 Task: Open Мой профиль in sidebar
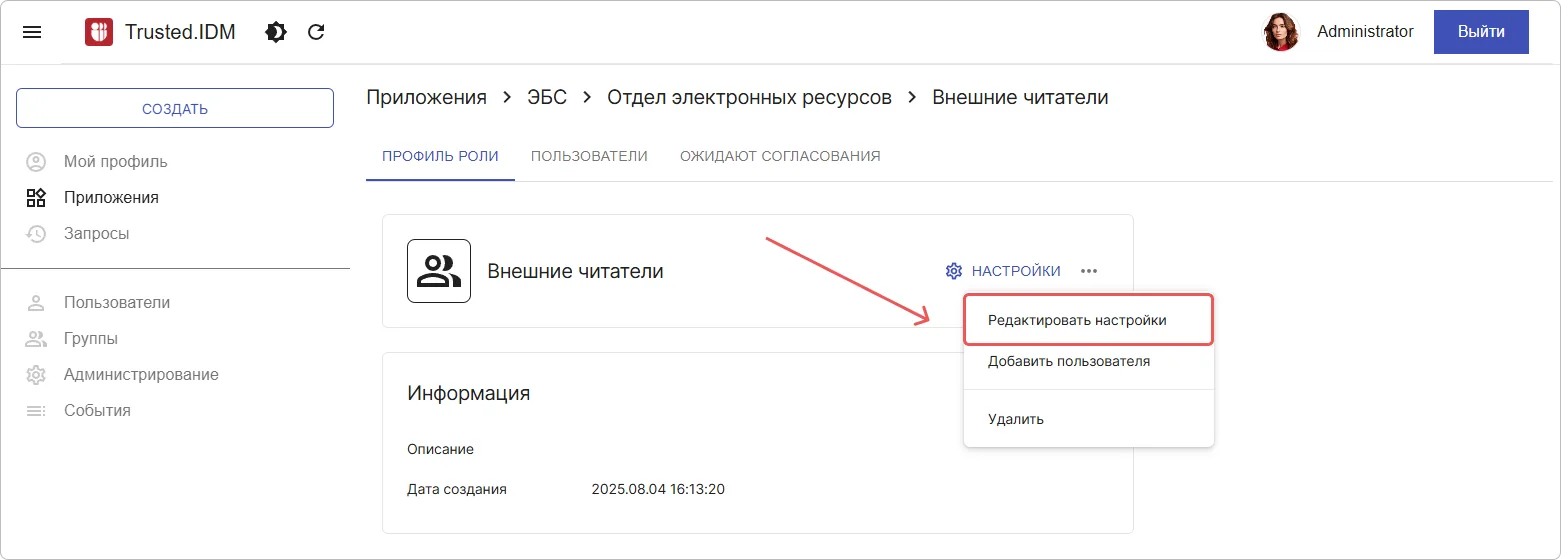coord(115,161)
